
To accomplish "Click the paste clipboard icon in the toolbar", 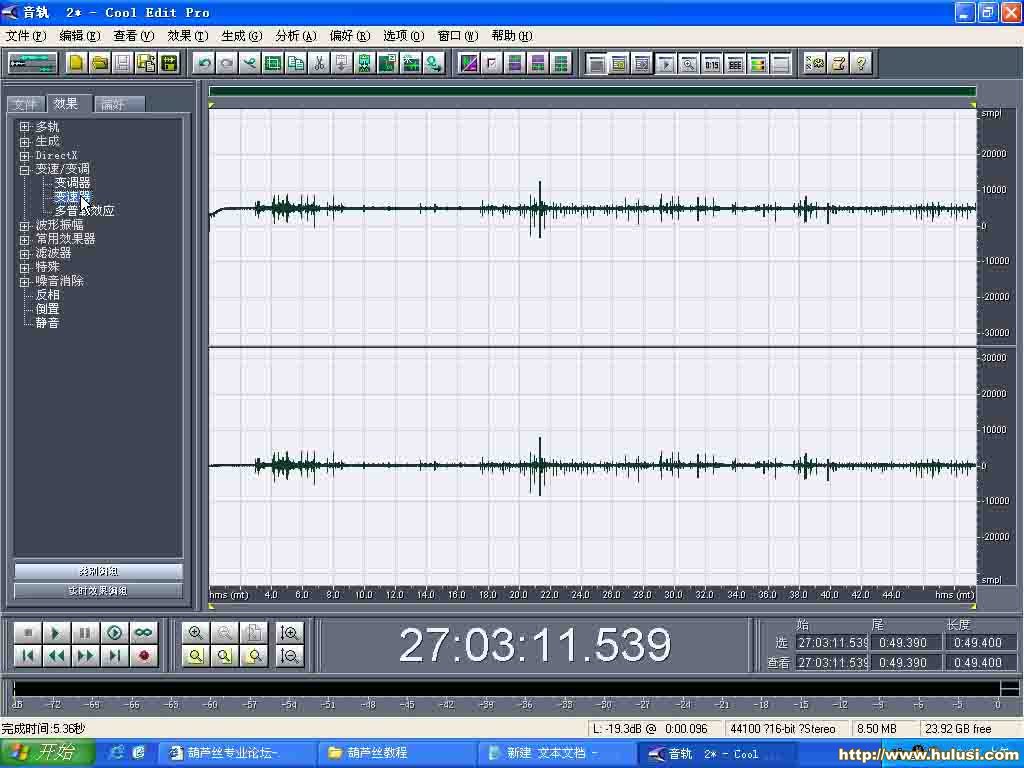I will (x=342, y=63).
